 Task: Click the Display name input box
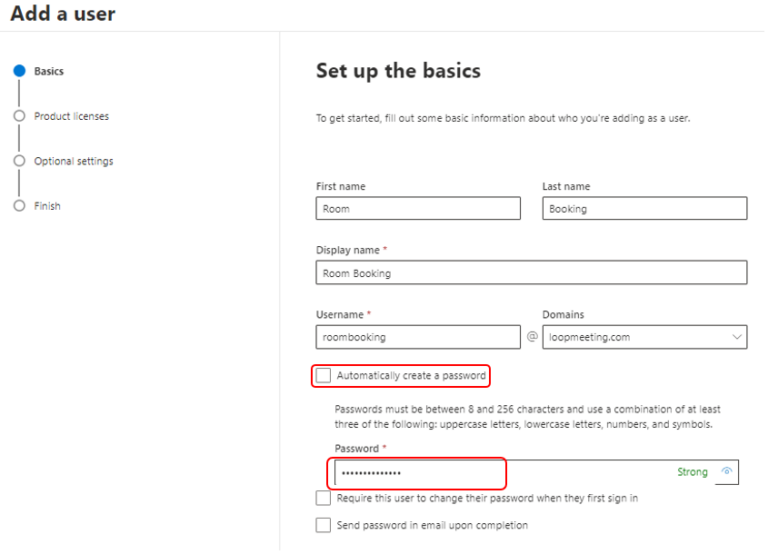tap(531, 272)
